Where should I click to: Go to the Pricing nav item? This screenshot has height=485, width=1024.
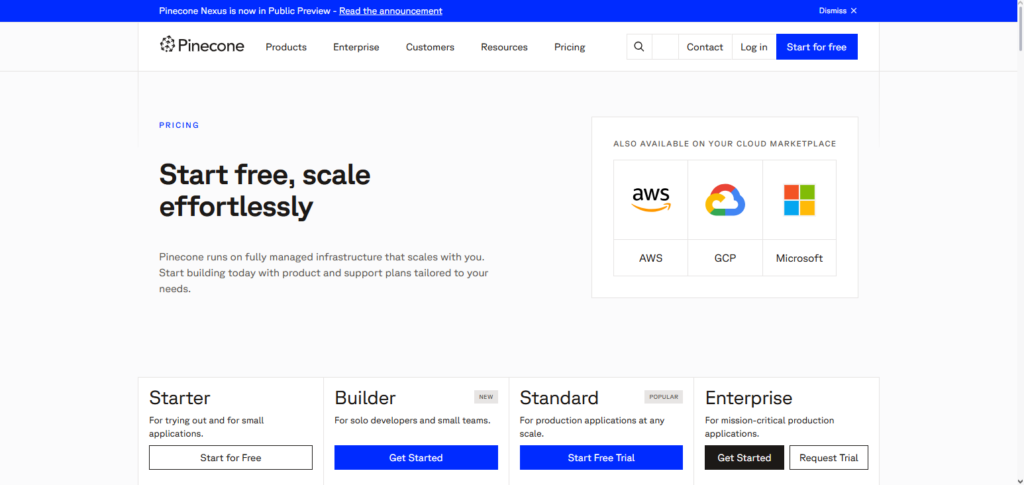(x=569, y=47)
